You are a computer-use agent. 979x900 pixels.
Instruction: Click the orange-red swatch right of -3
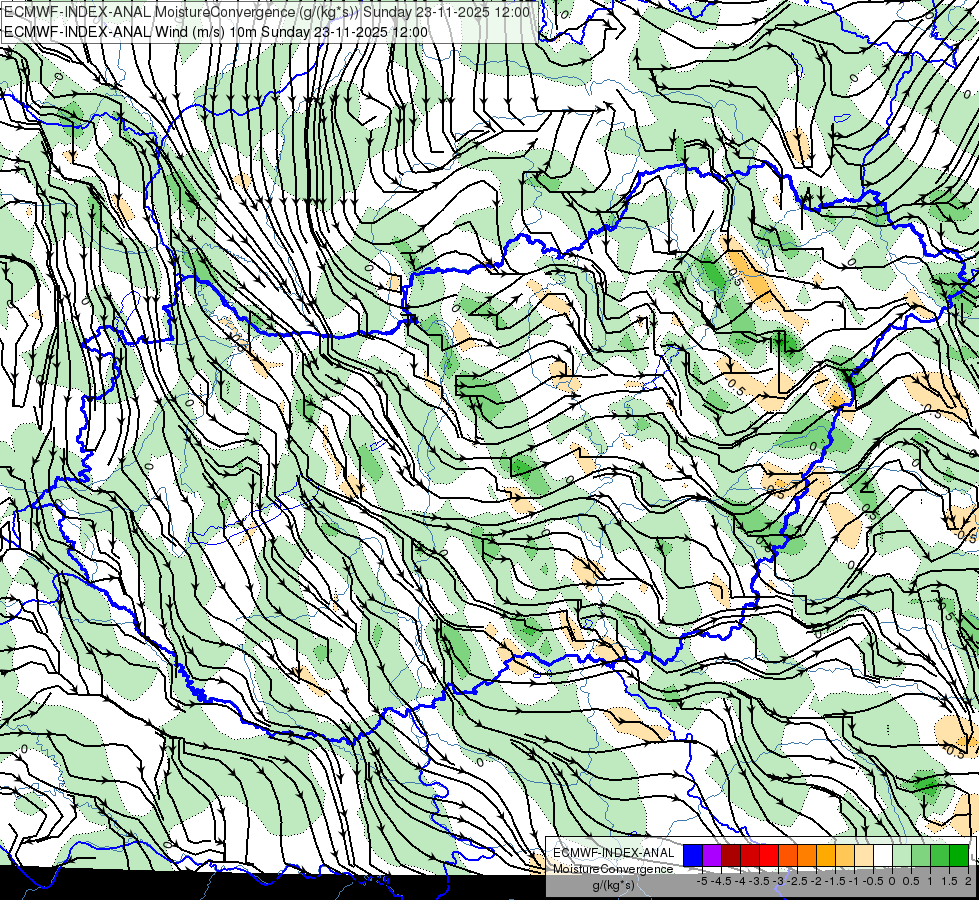pyautogui.click(x=788, y=855)
